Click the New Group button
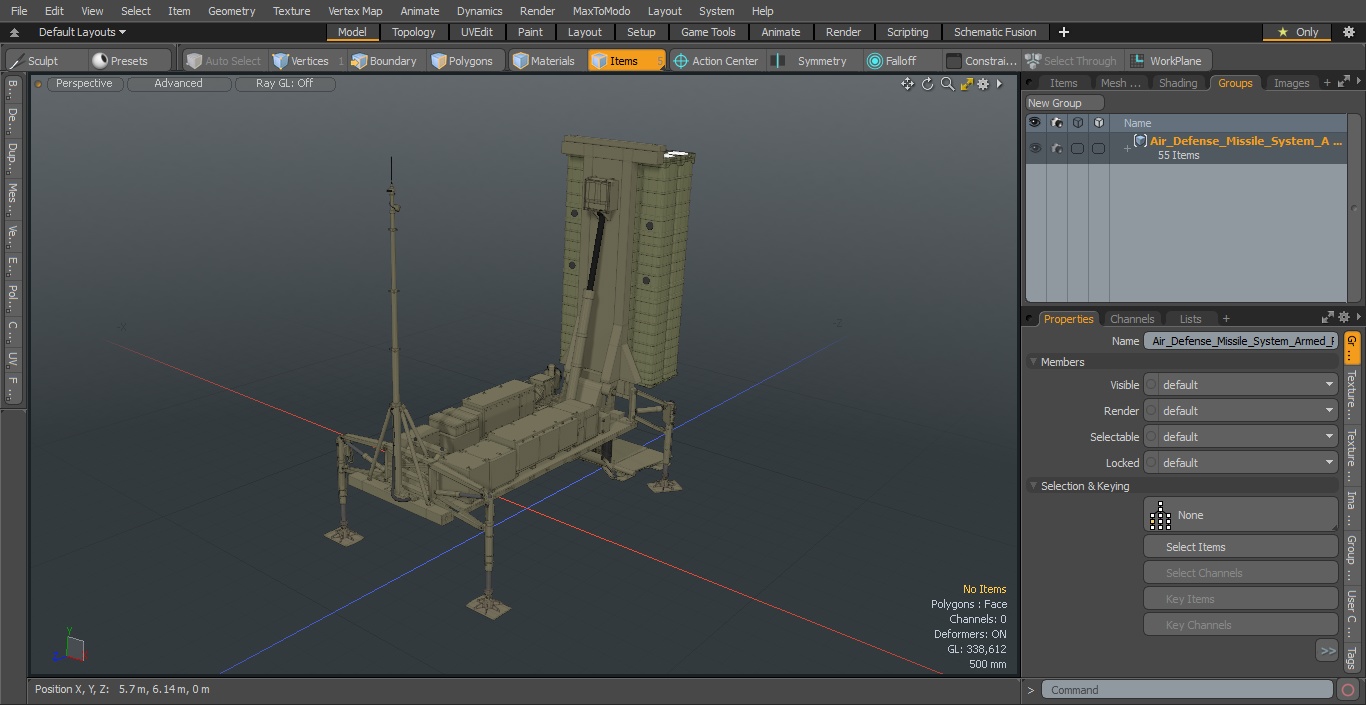 [x=1064, y=103]
